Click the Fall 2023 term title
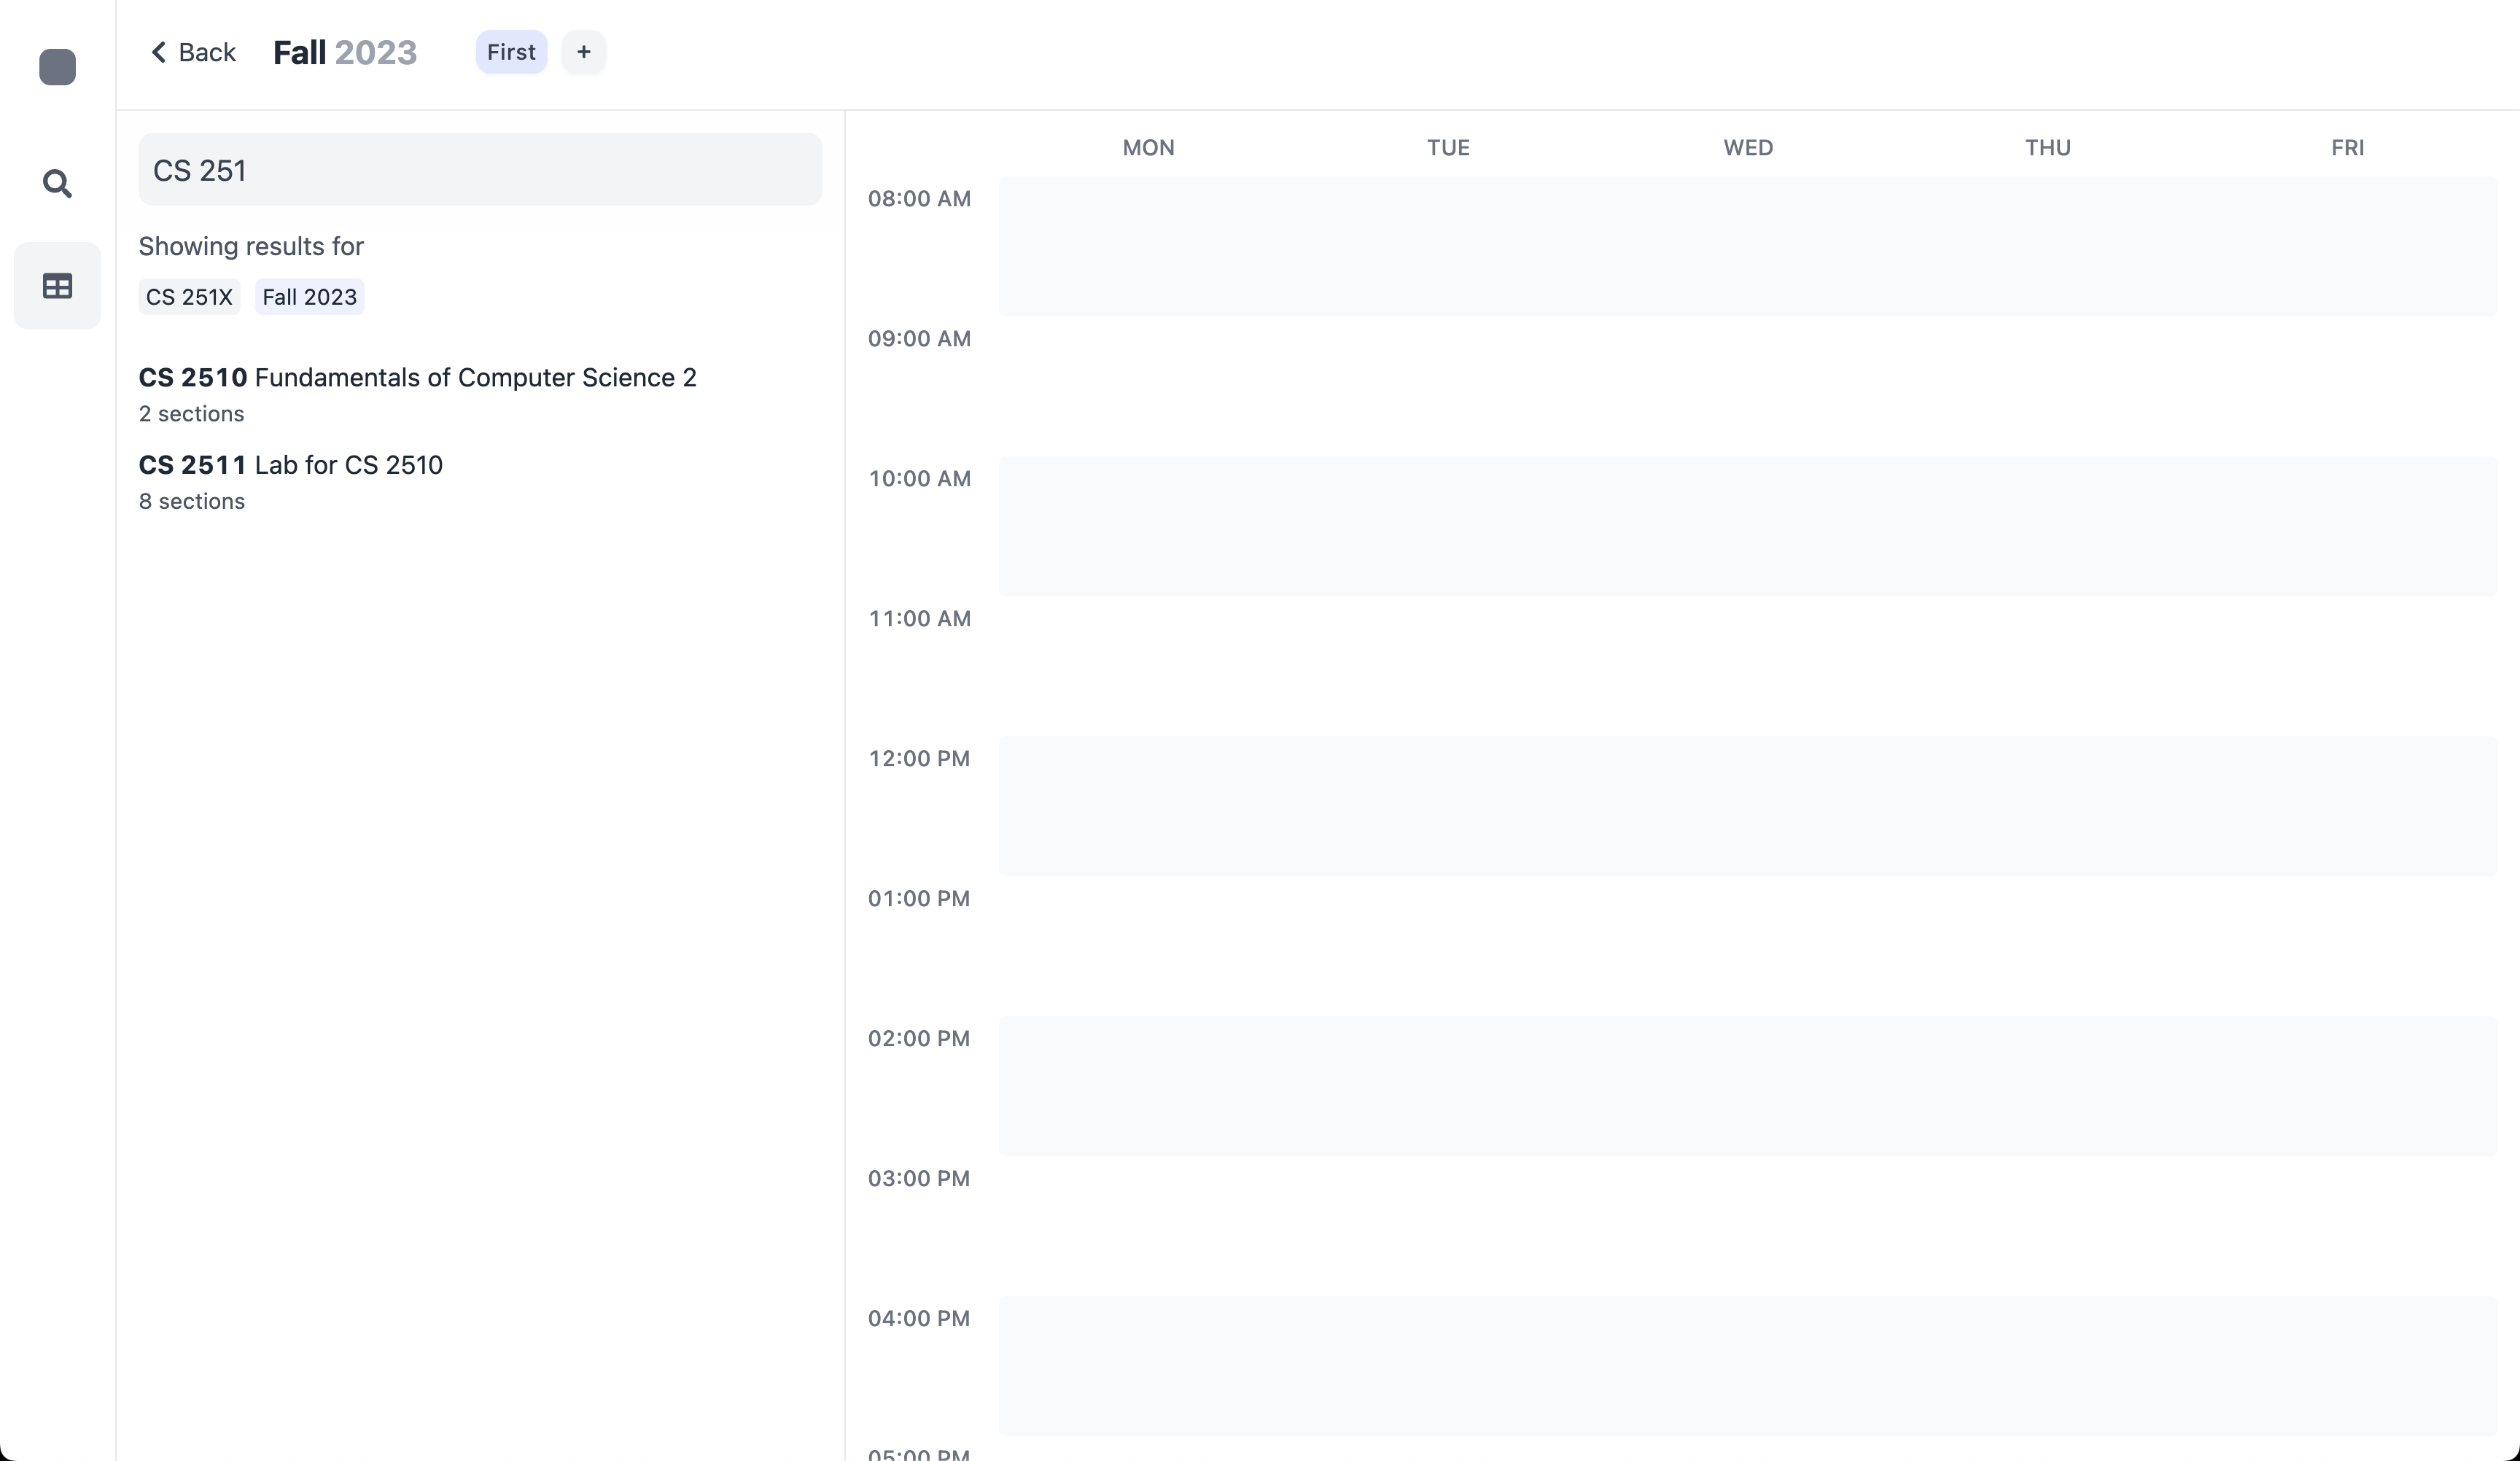Image resolution: width=2520 pixels, height=1461 pixels. [344, 52]
